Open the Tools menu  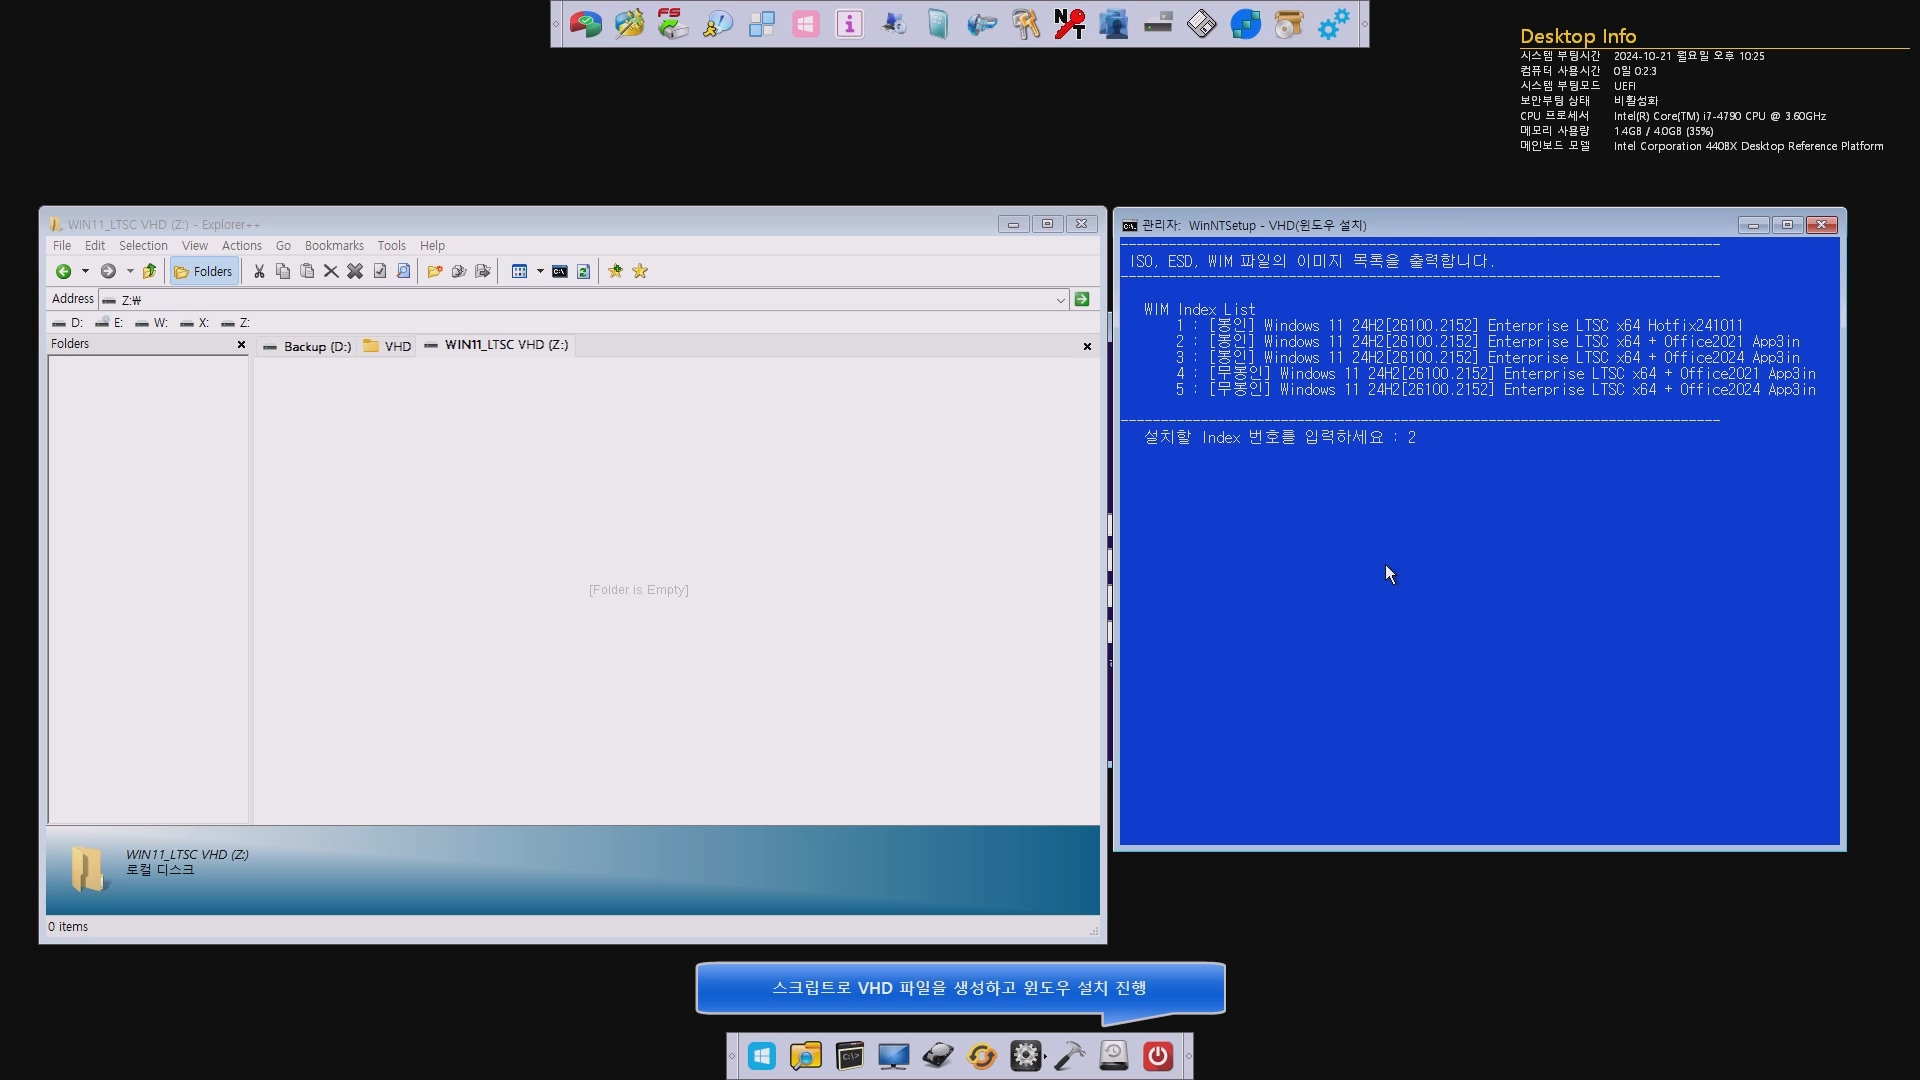(392, 245)
